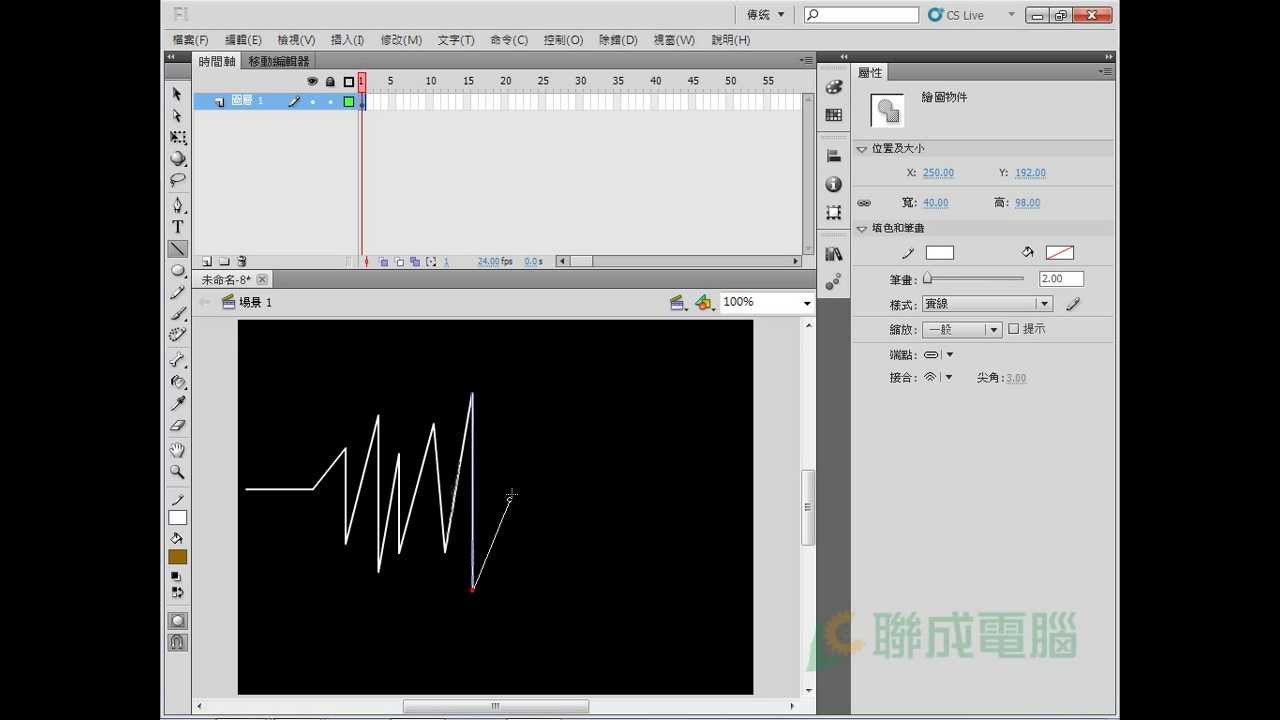Collapse the 填色和筆畫 section
Image resolution: width=1280 pixels, height=720 pixels.
coord(862,229)
